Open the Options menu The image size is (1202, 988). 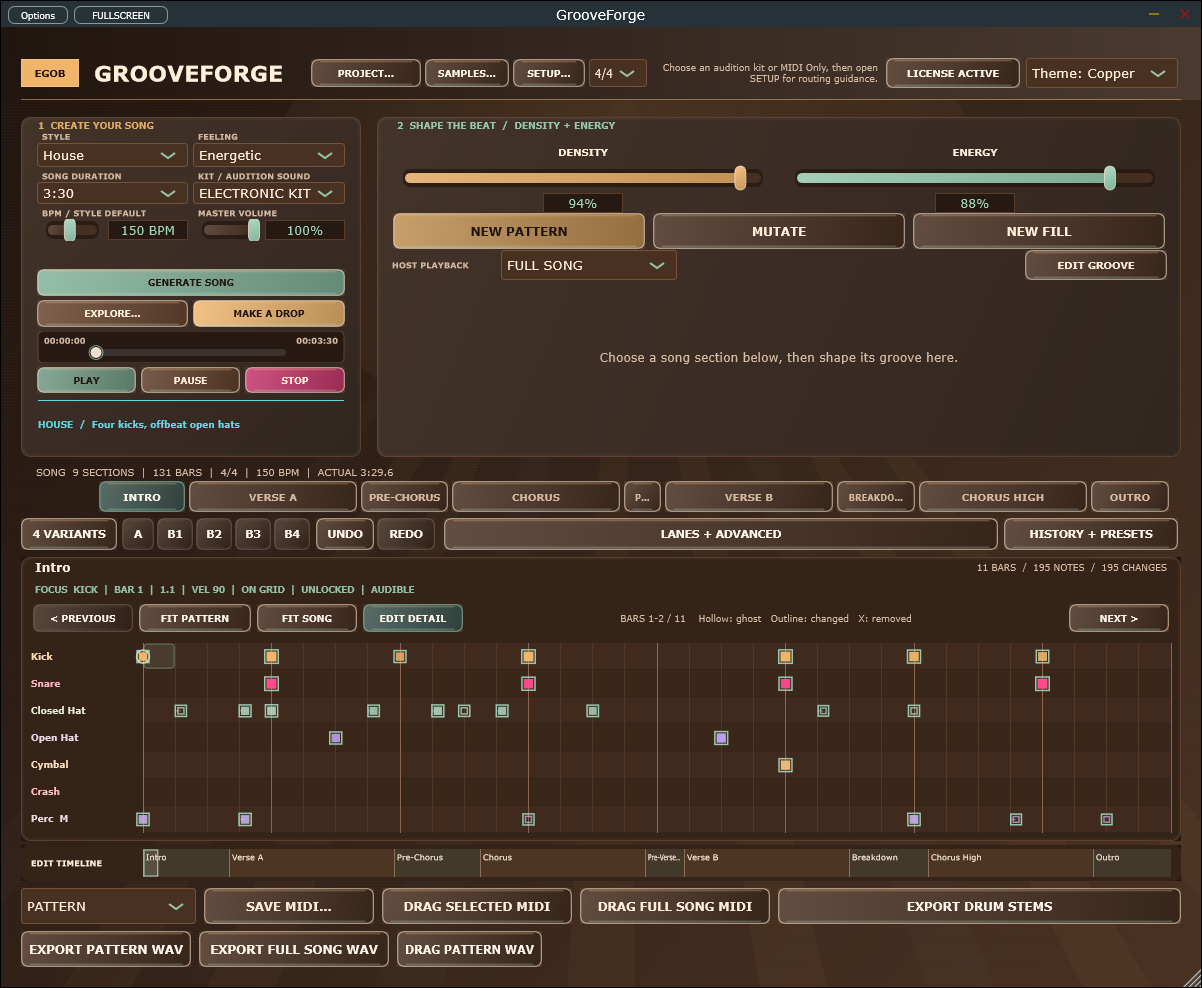click(38, 15)
